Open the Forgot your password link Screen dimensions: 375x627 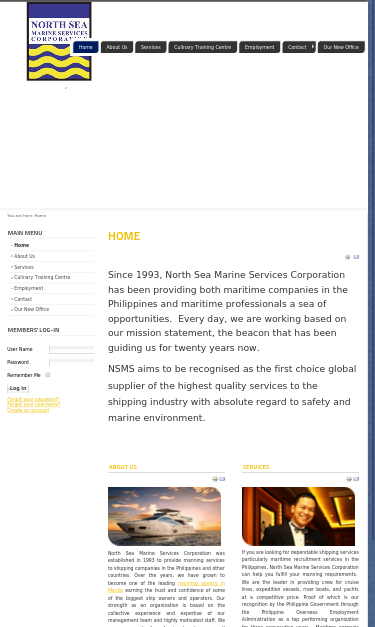point(33,399)
